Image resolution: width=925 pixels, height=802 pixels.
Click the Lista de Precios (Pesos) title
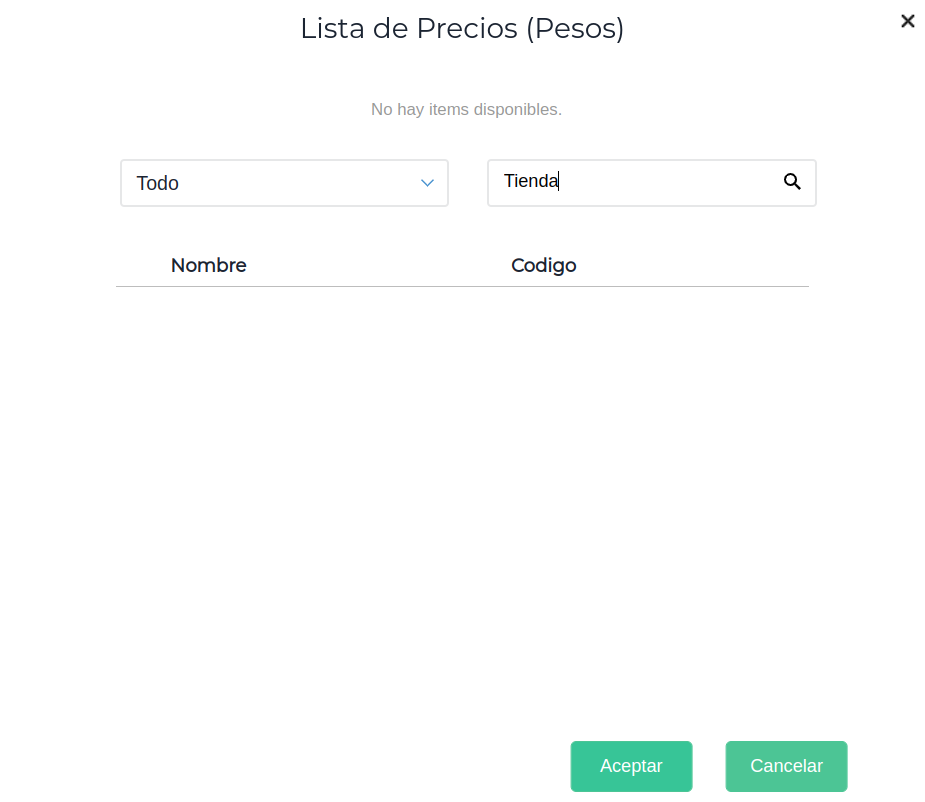[462, 28]
